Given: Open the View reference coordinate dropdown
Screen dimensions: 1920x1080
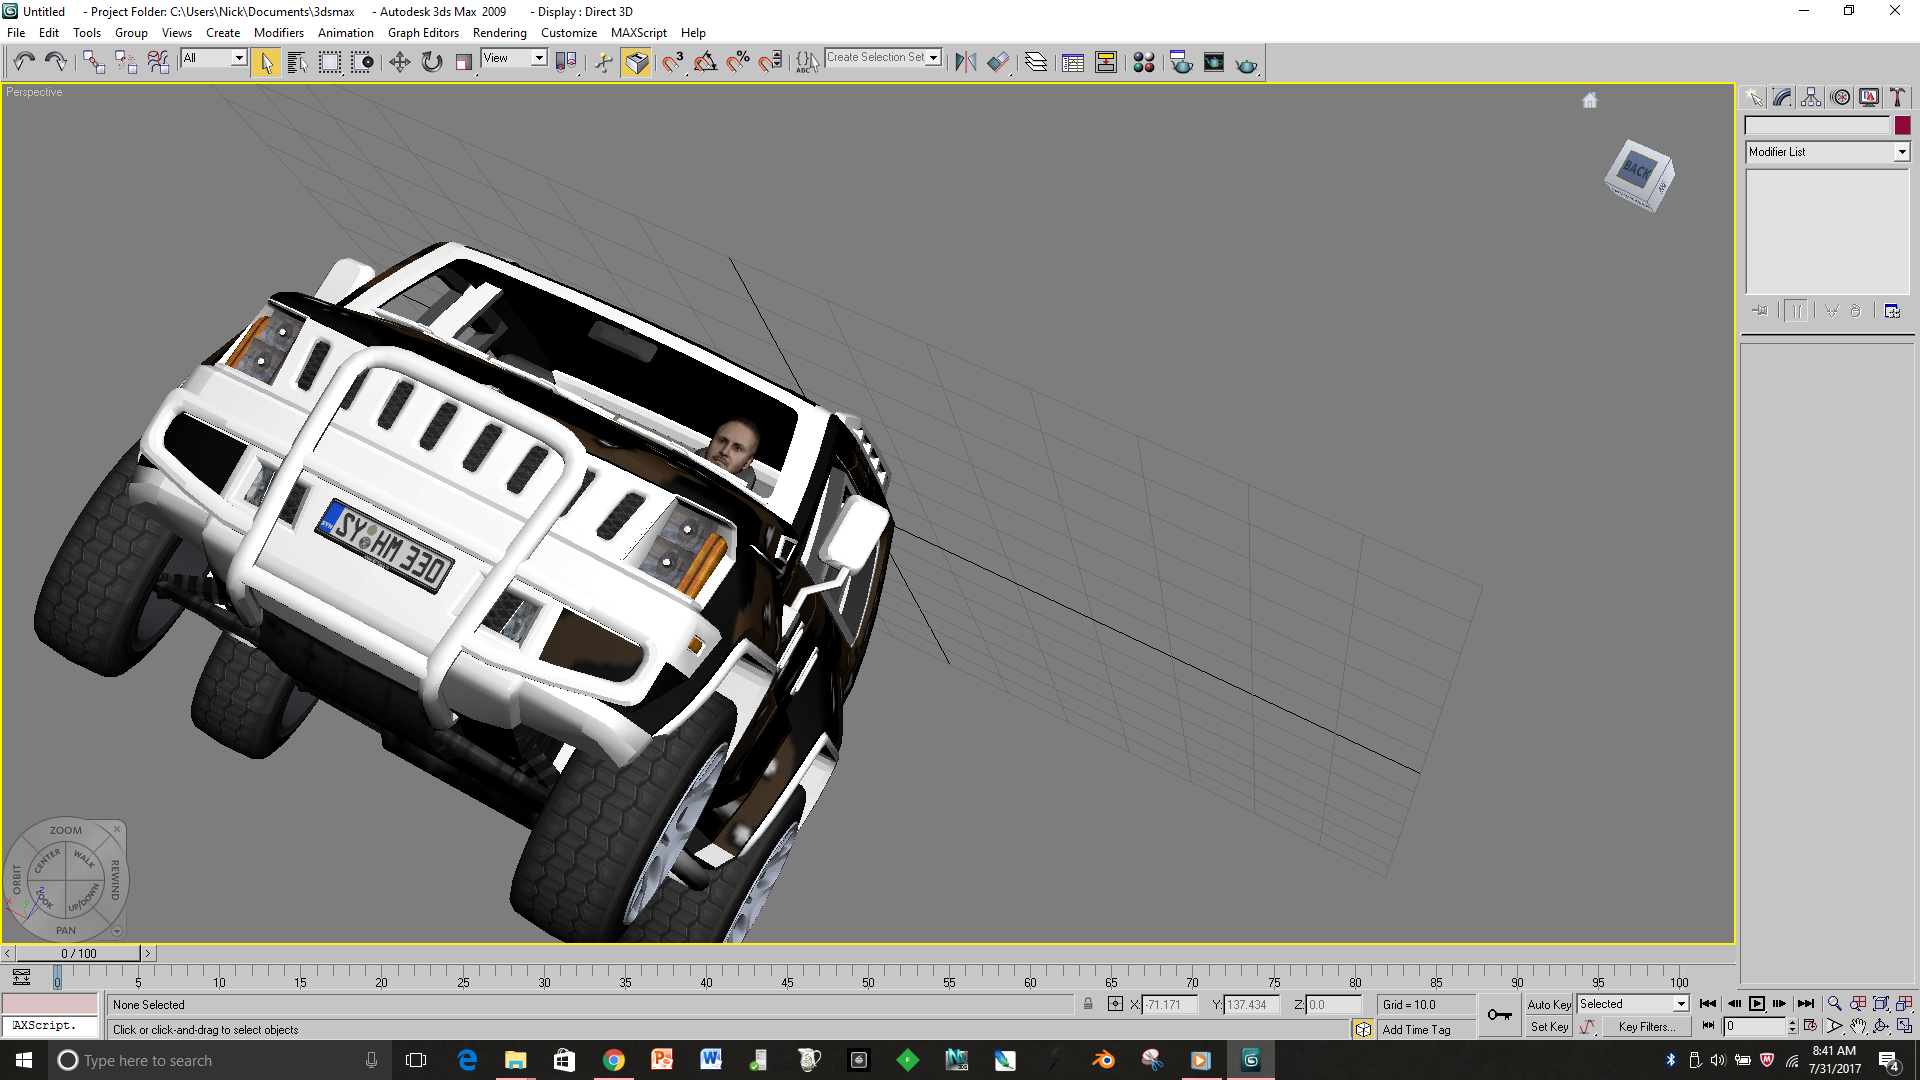Looking at the screenshot, I should pos(539,58).
